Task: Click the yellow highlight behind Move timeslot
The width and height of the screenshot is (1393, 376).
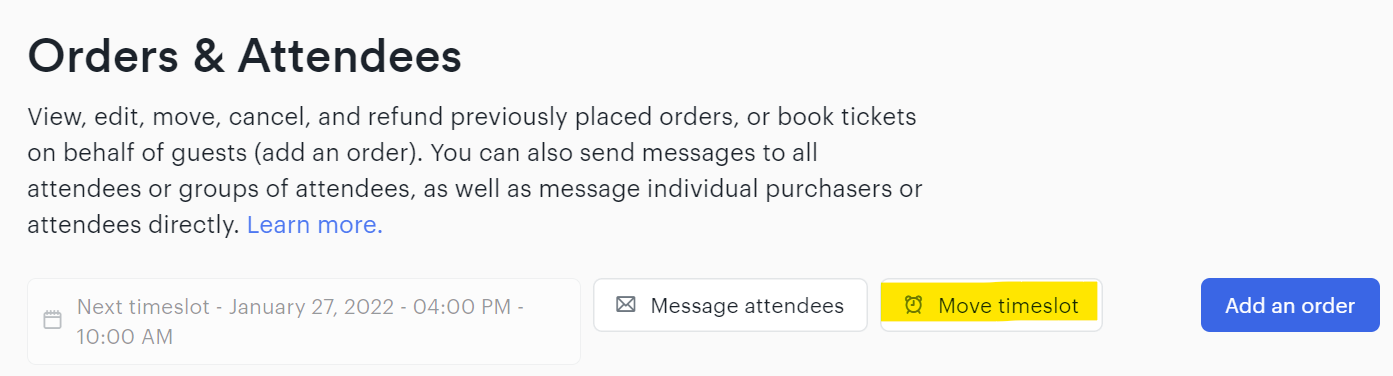Action: pyautogui.click(x=991, y=305)
